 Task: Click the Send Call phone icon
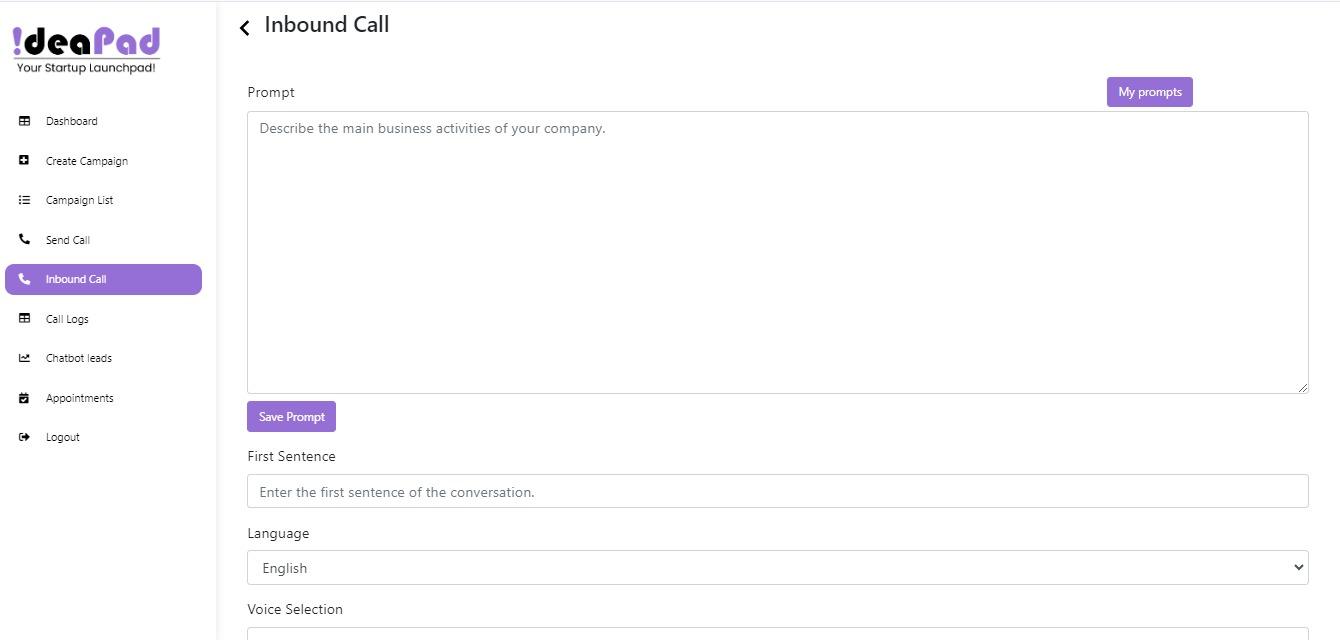pyautogui.click(x=25, y=240)
